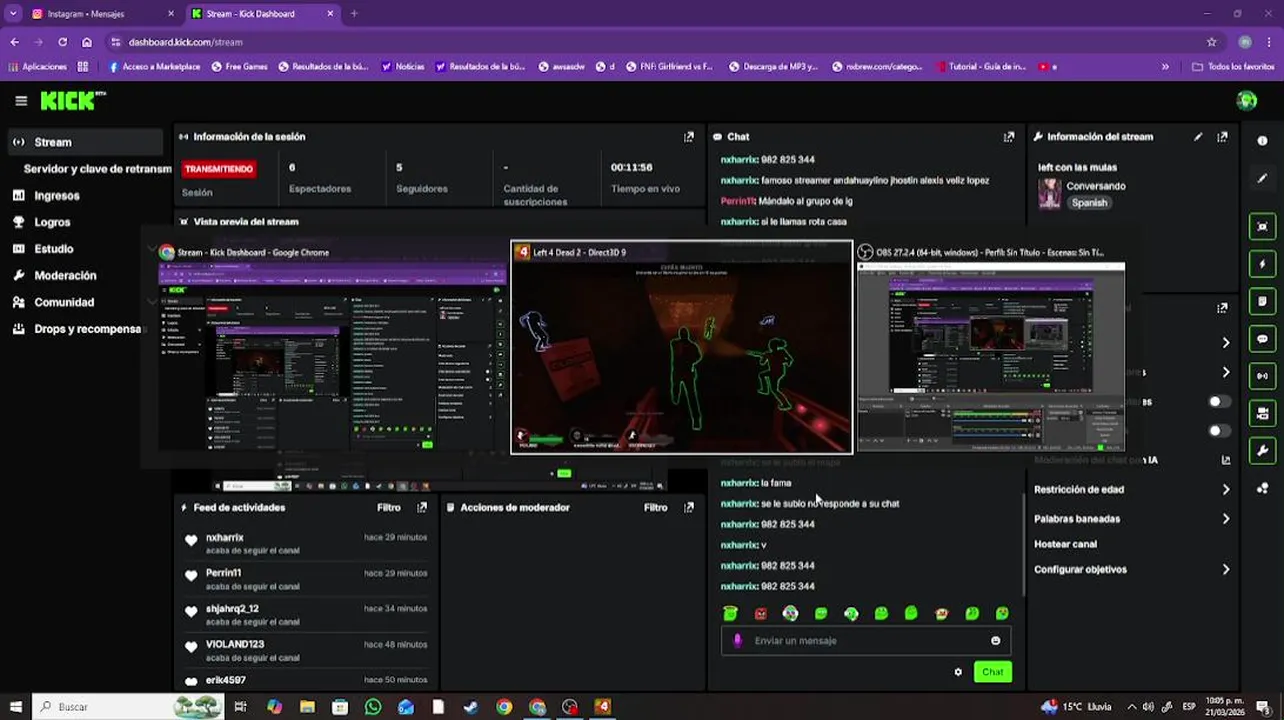Pop out the Chat panel
Viewport: 1284px width, 720px height.
pos(1008,137)
